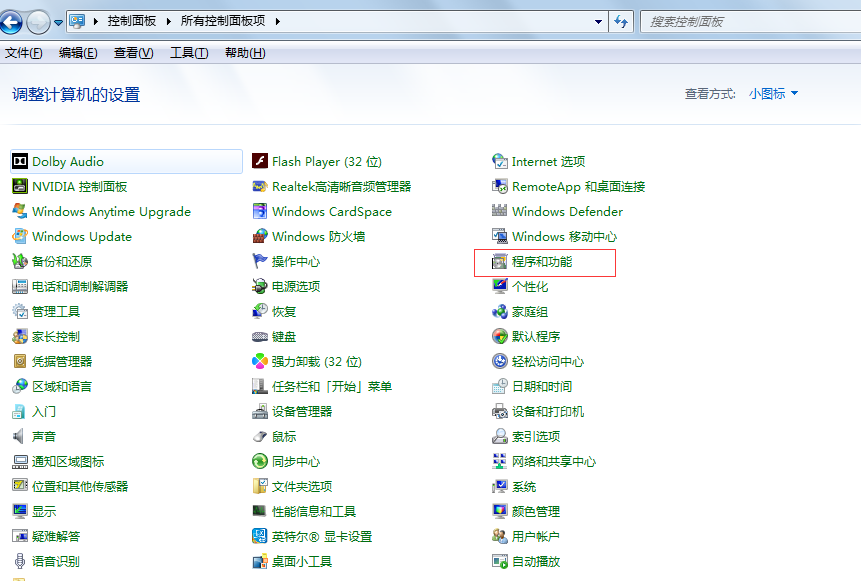
Task: Click the Windows Update link
Action: (x=81, y=237)
